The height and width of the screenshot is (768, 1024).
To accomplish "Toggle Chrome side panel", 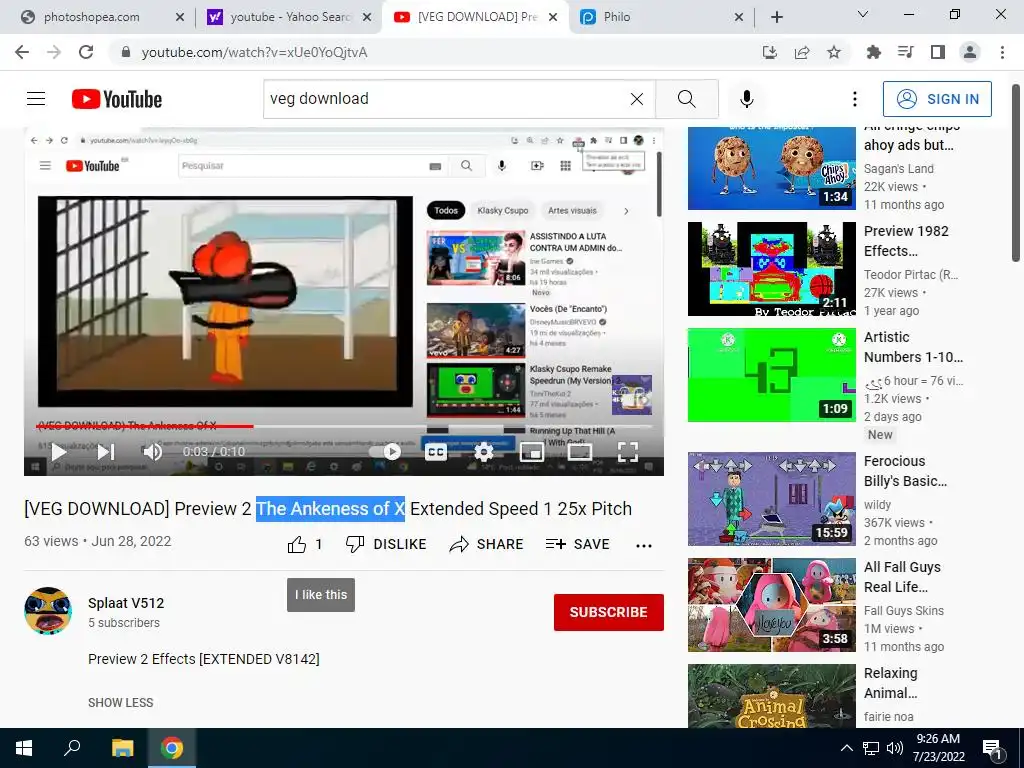I will click(938, 52).
